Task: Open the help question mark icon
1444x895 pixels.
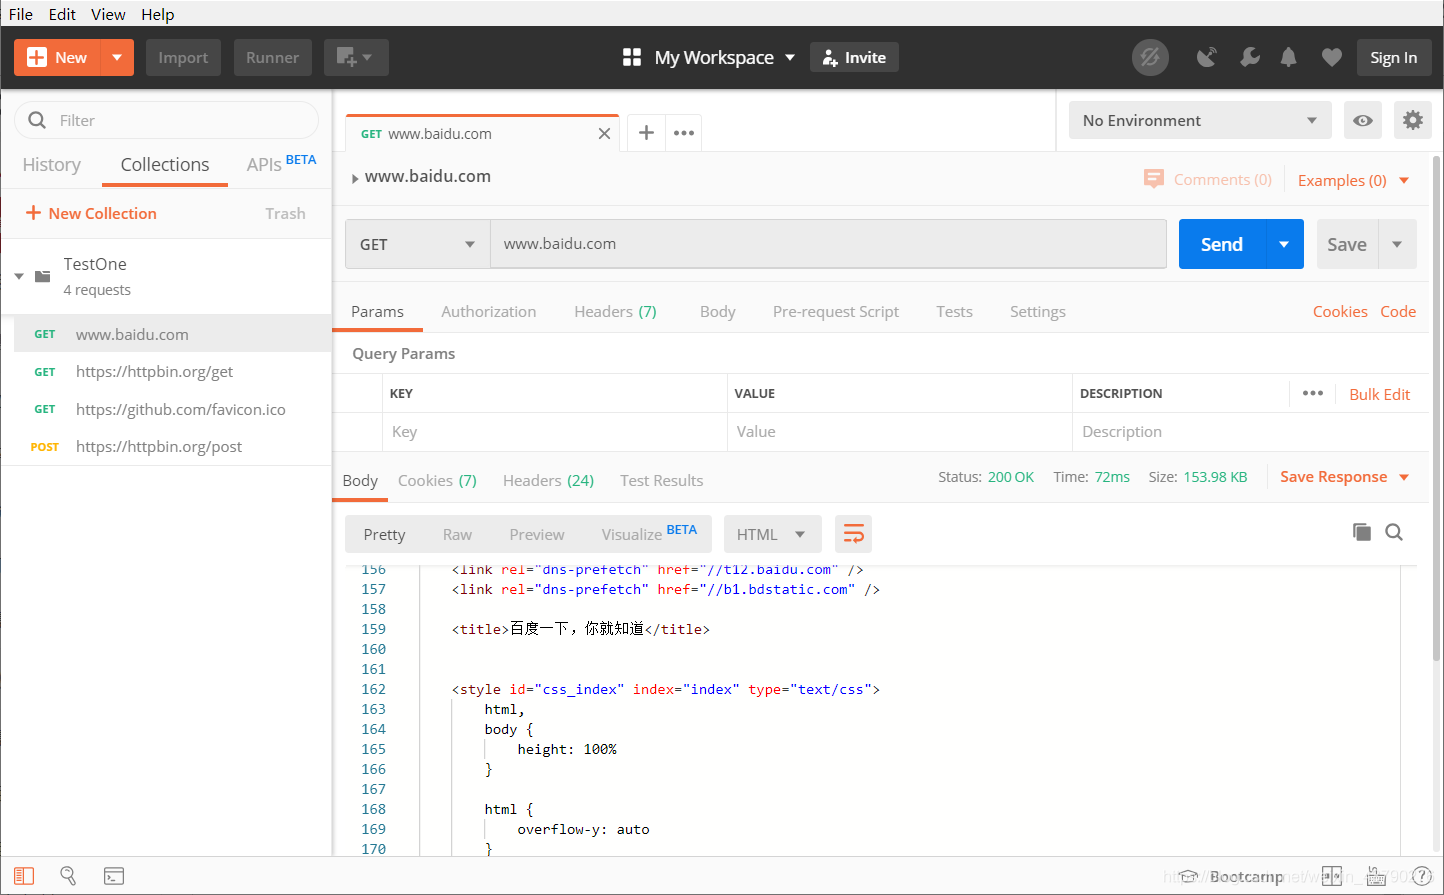Action: [1422, 876]
